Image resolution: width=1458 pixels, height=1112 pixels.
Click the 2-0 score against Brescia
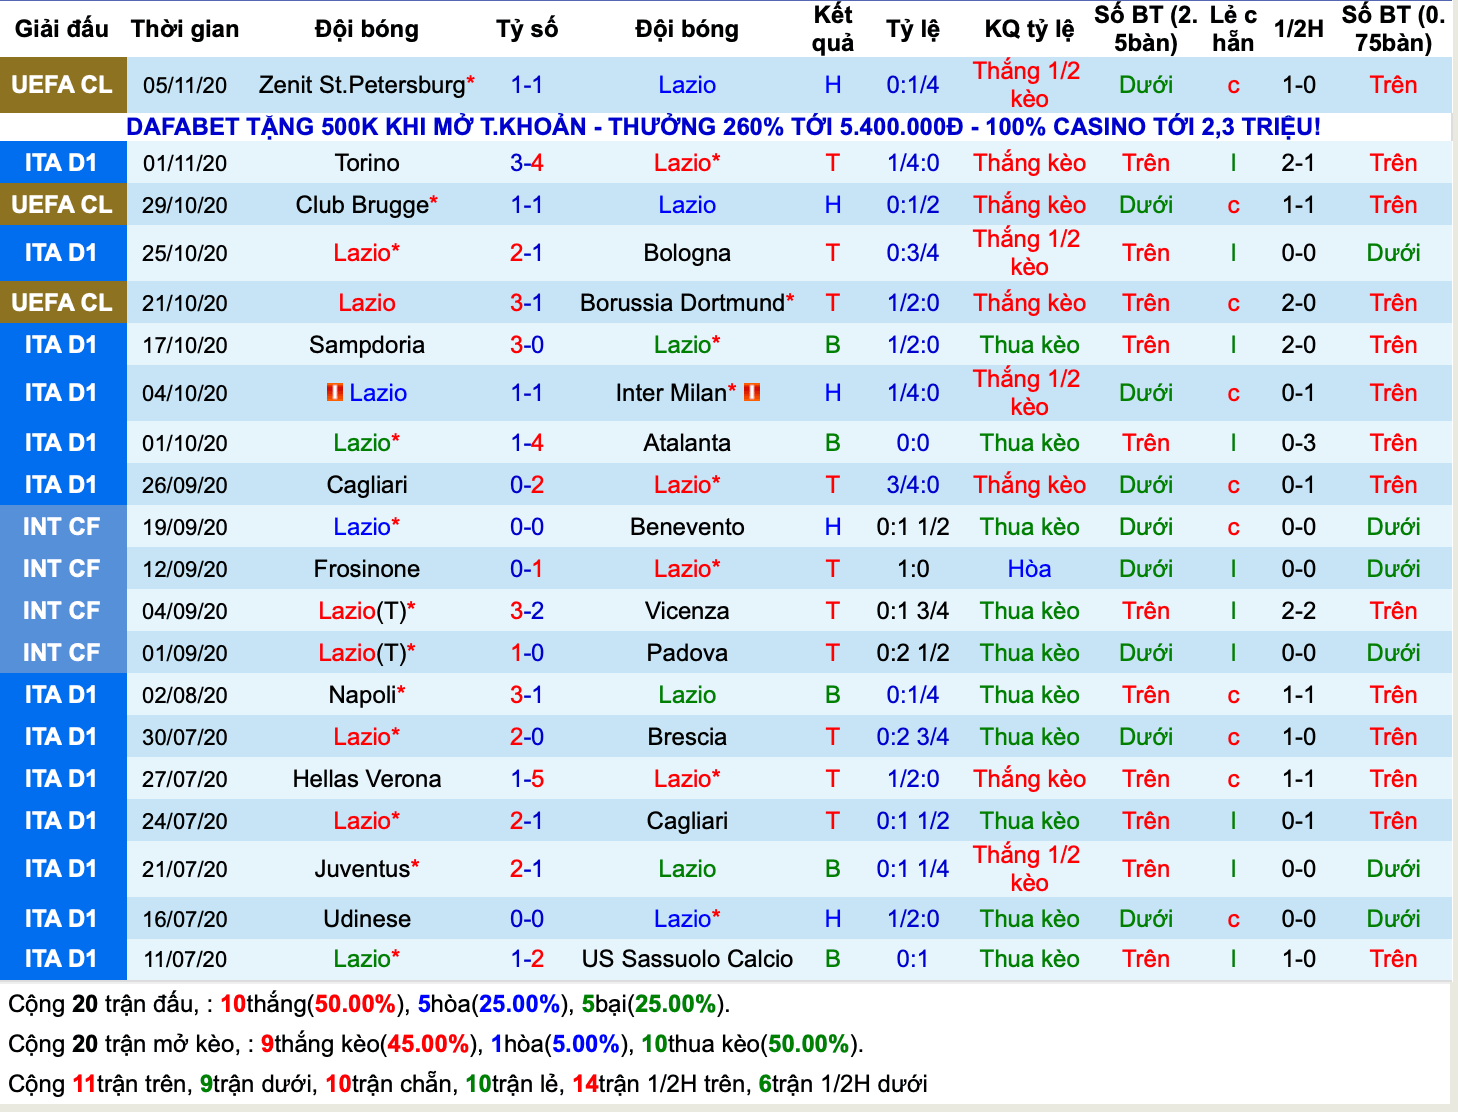pos(527,737)
